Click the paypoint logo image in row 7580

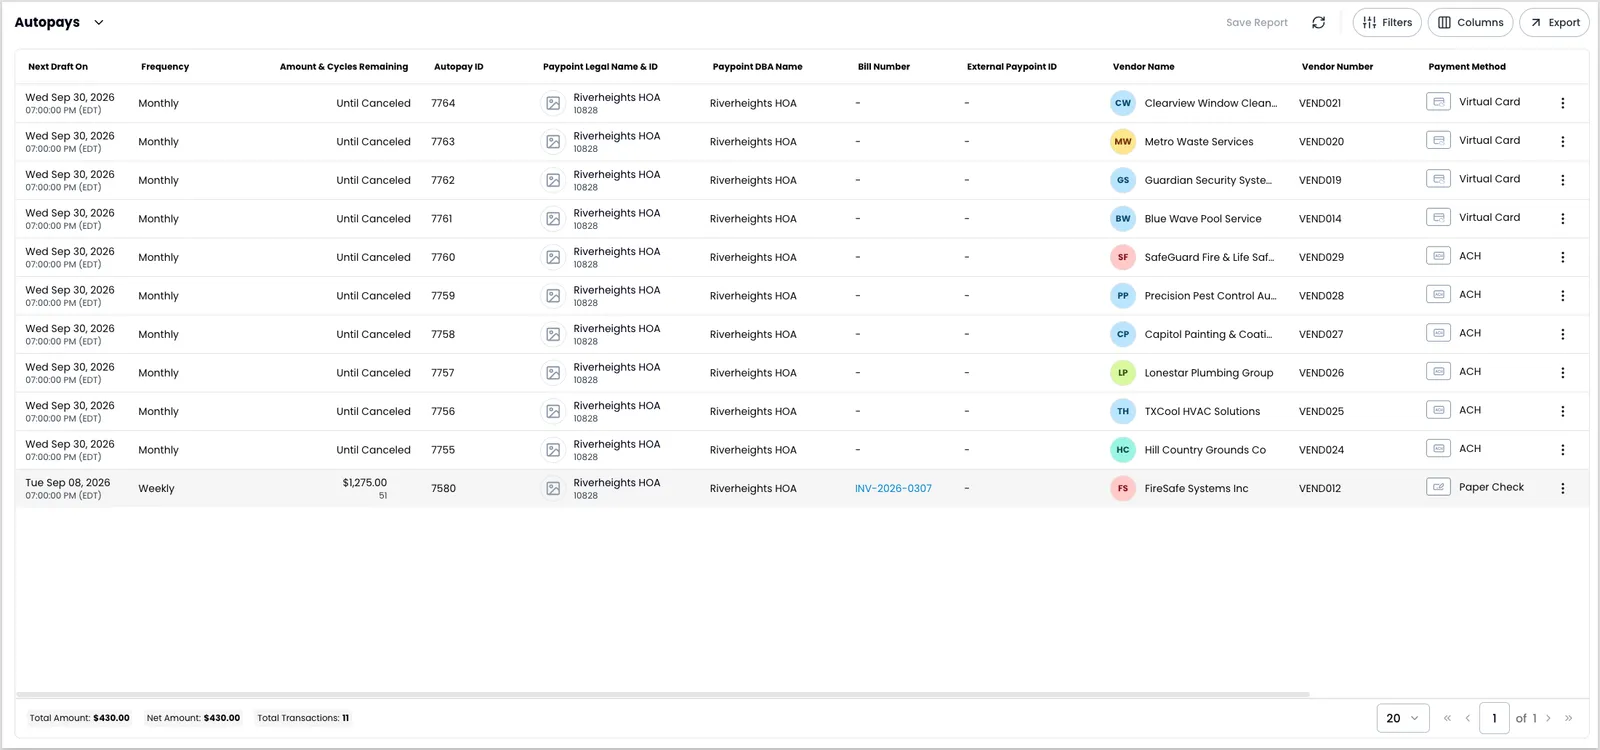coord(553,488)
